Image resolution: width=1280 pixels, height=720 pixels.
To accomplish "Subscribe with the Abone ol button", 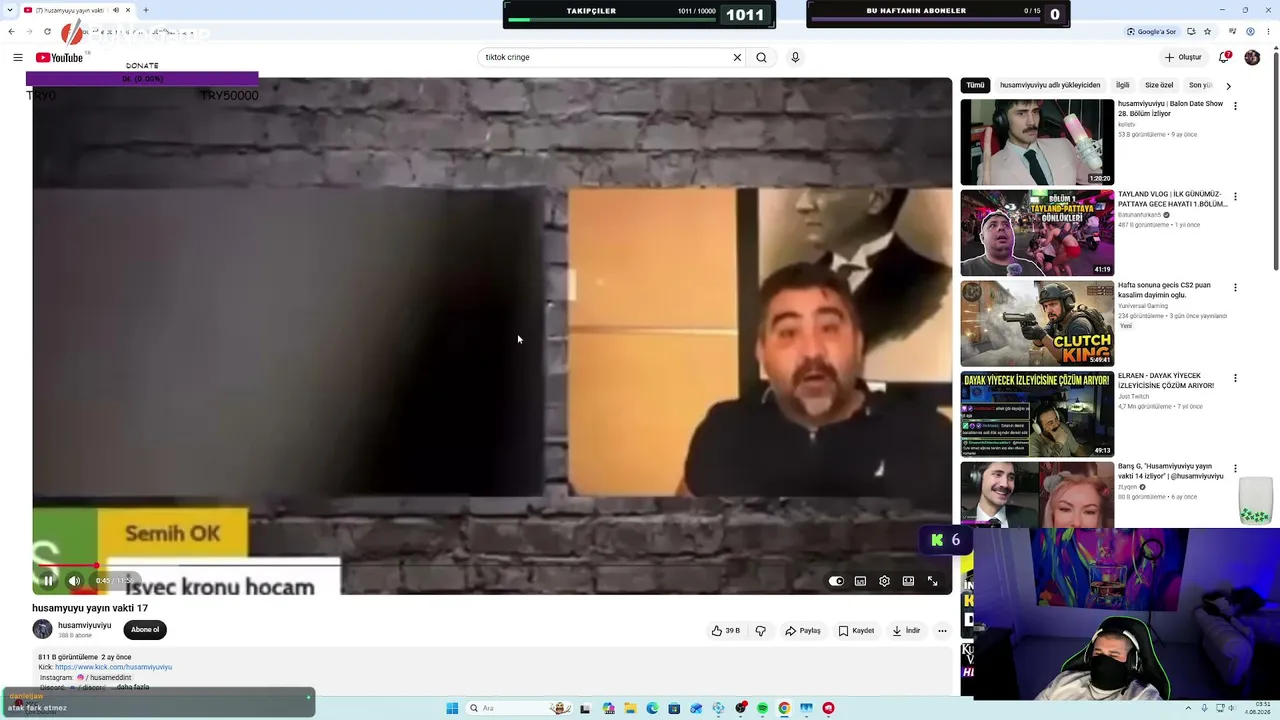I will pyautogui.click(x=145, y=630).
